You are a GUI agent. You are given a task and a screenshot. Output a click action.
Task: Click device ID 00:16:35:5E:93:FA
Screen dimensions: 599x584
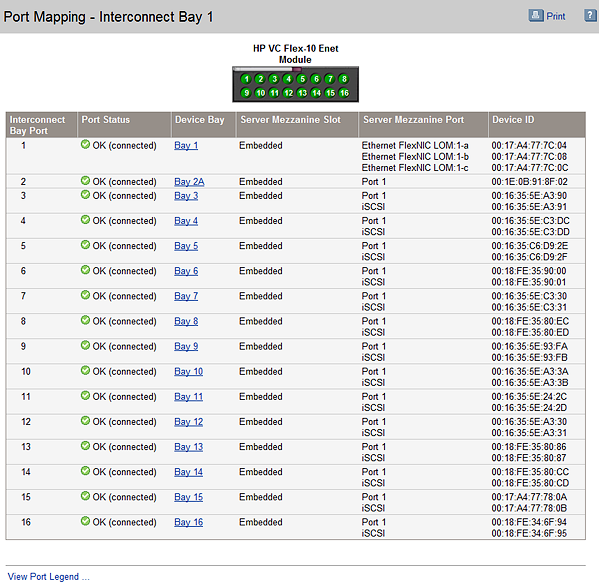(x=529, y=346)
